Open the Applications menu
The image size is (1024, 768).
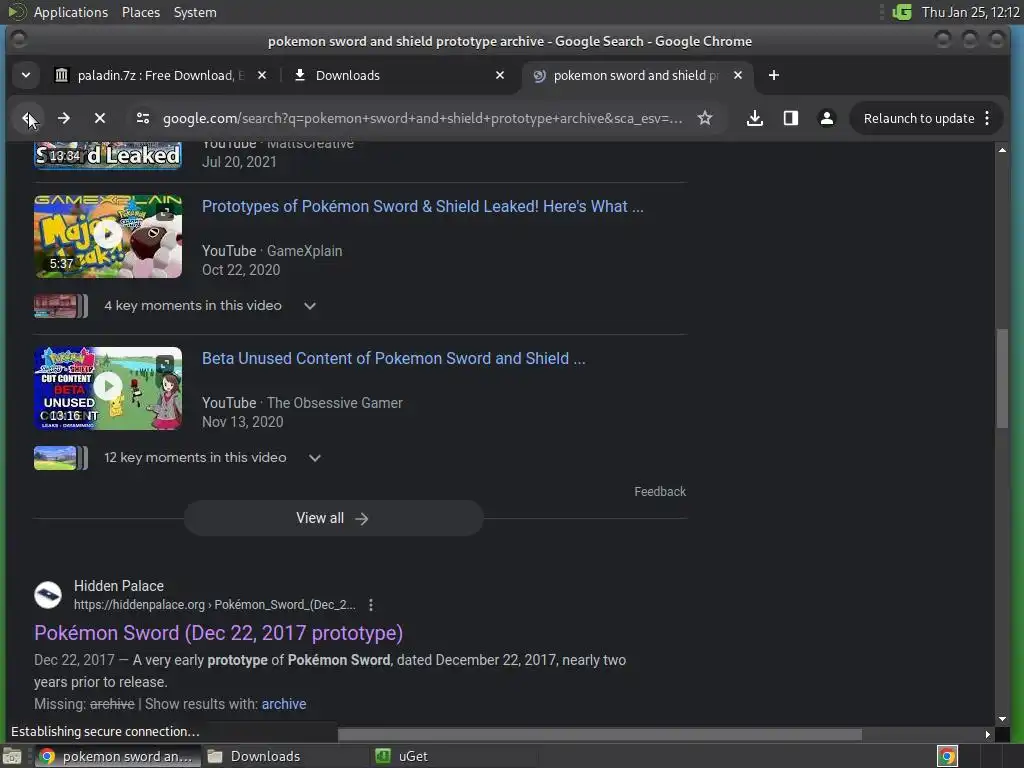click(x=71, y=12)
